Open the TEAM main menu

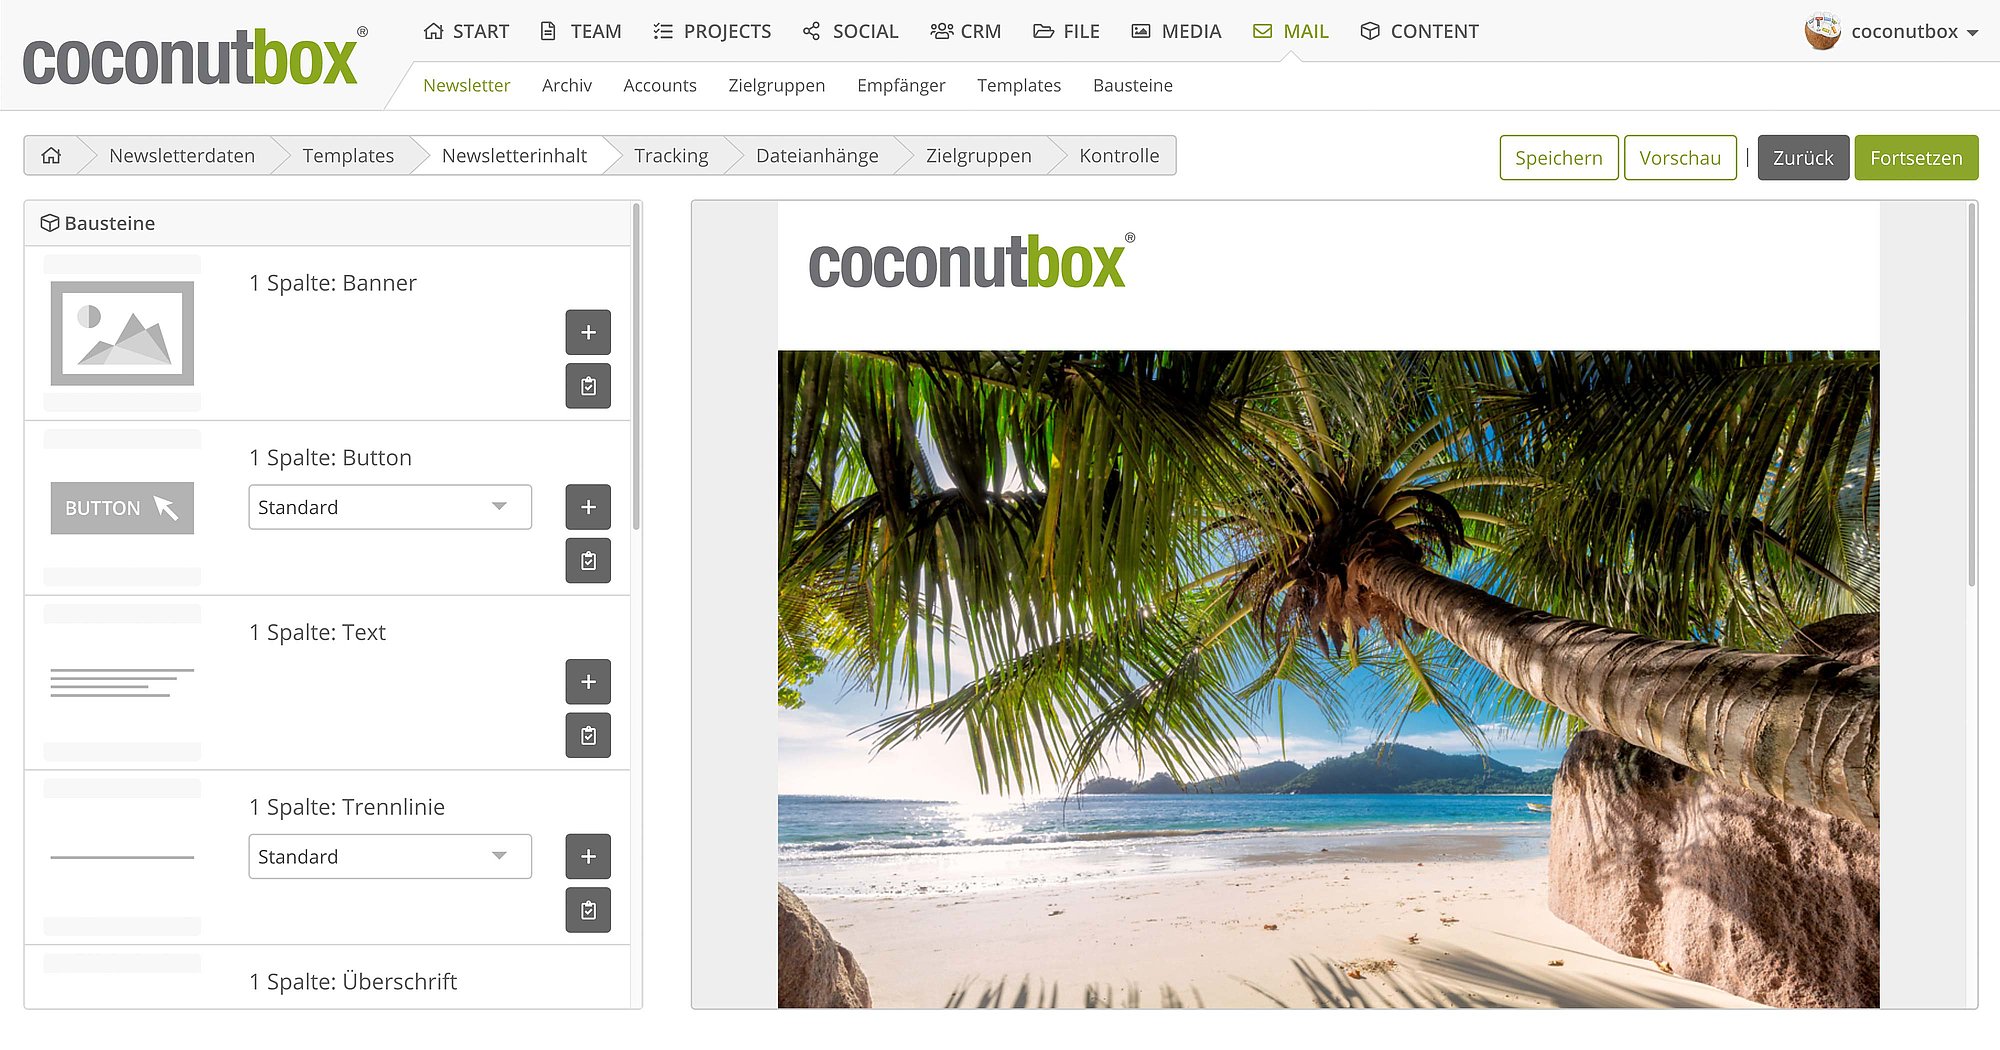click(580, 31)
